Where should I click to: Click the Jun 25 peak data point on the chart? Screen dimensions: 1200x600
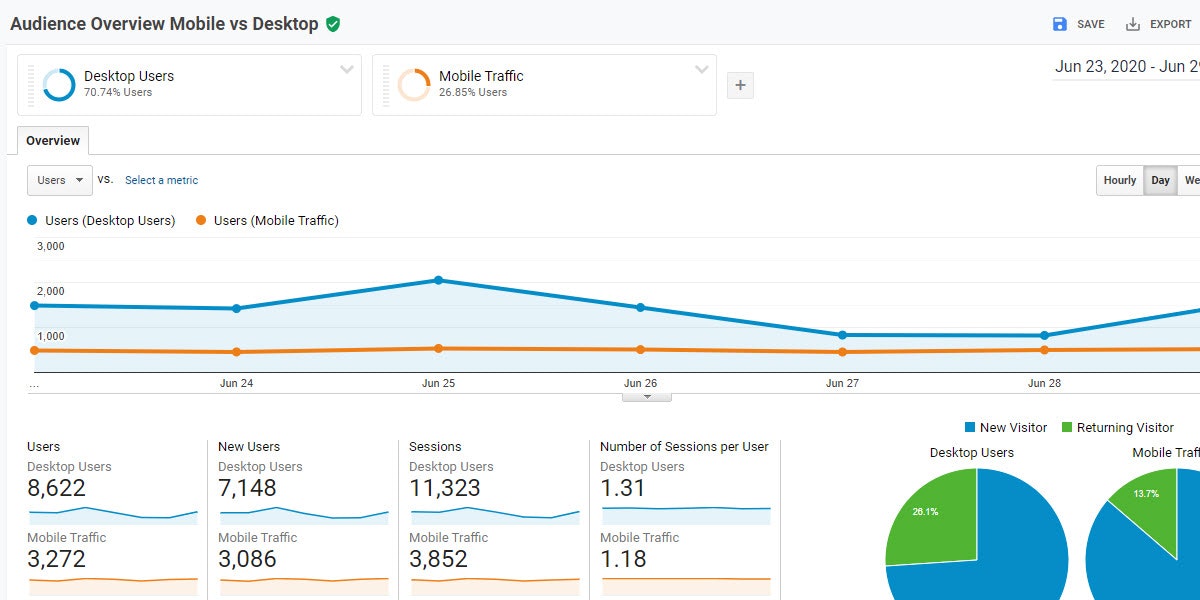coord(439,280)
